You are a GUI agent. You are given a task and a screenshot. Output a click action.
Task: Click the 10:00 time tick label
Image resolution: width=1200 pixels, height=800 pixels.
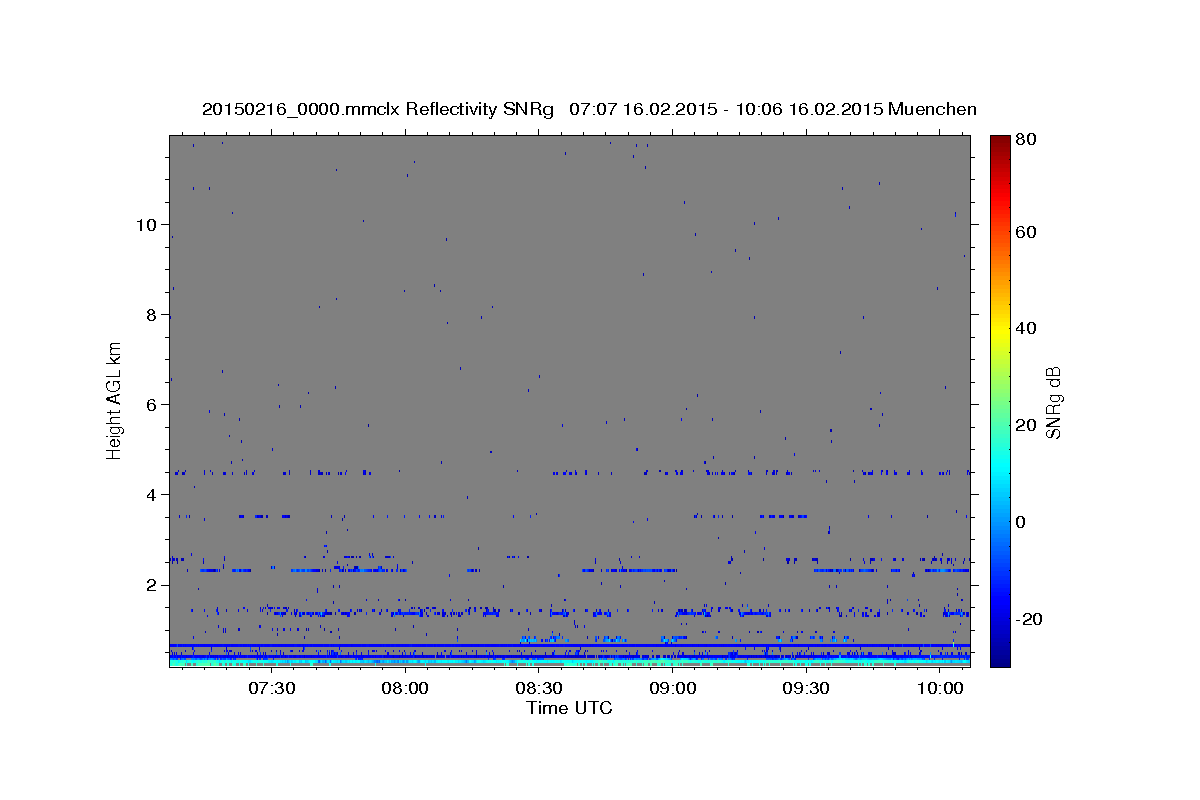(940, 688)
